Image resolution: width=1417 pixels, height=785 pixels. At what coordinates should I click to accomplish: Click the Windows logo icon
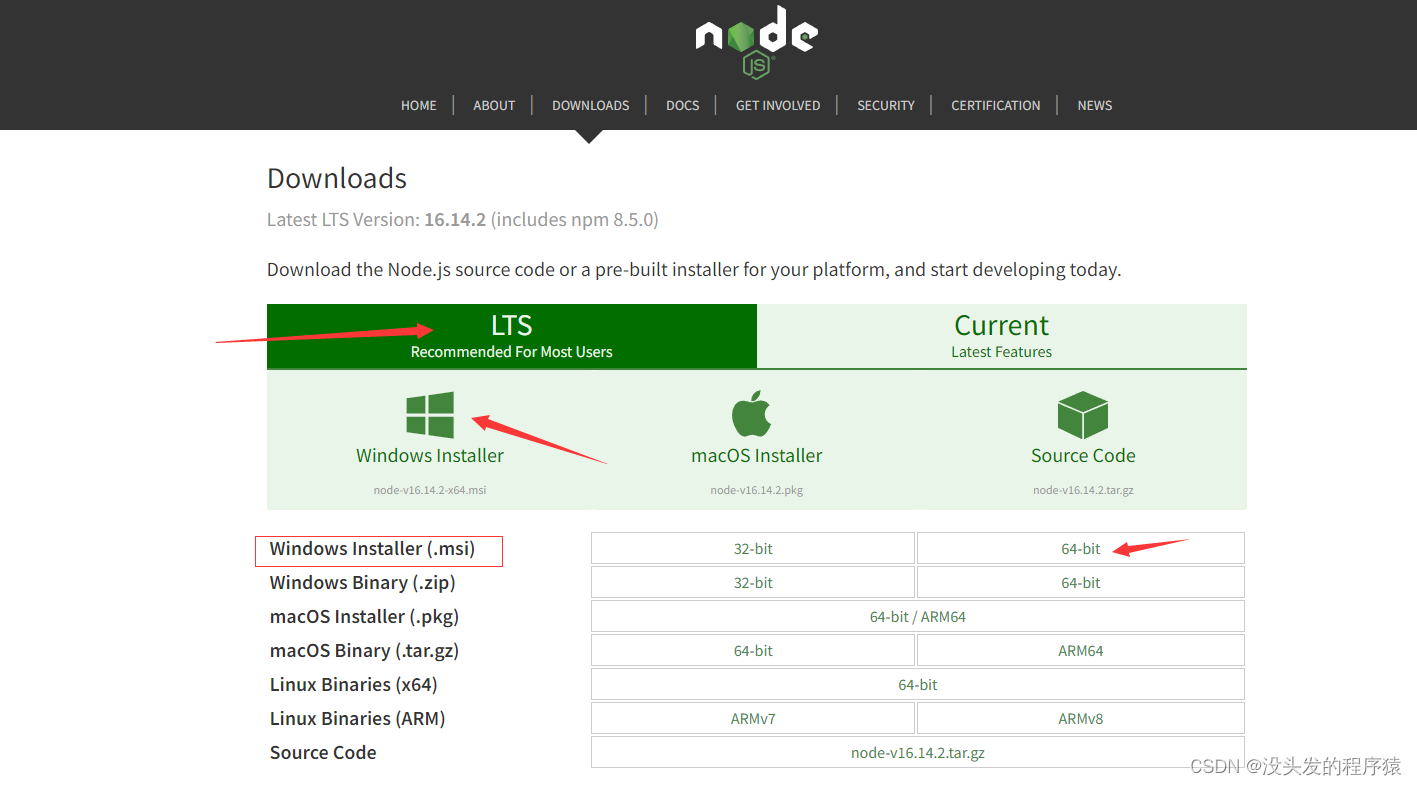430,415
